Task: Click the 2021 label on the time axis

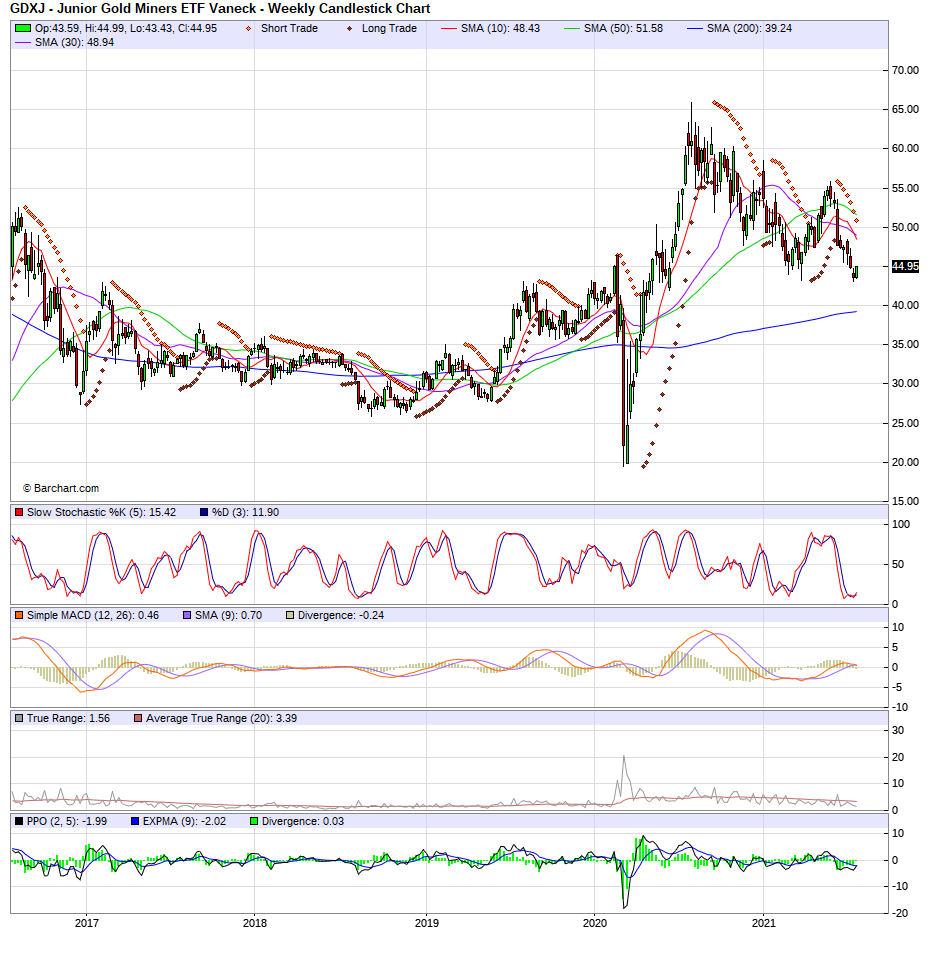Action: pyautogui.click(x=764, y=924)
